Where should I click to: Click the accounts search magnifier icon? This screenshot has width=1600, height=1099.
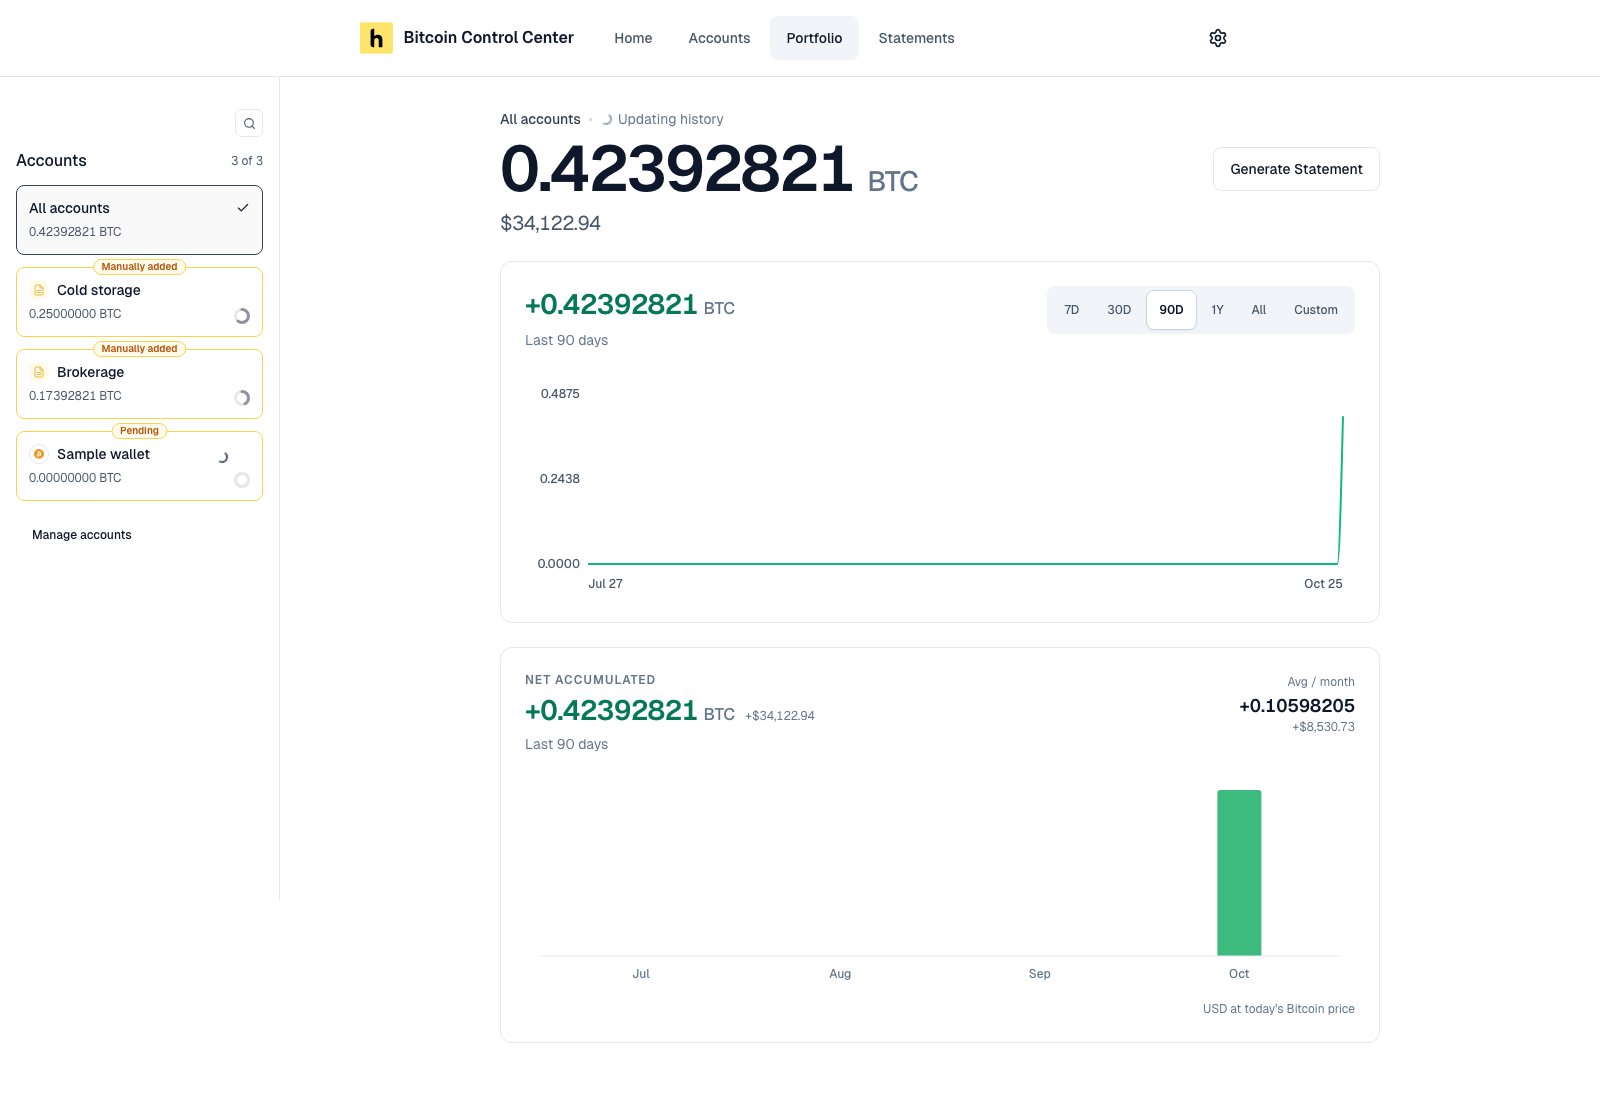coord(249,123)
